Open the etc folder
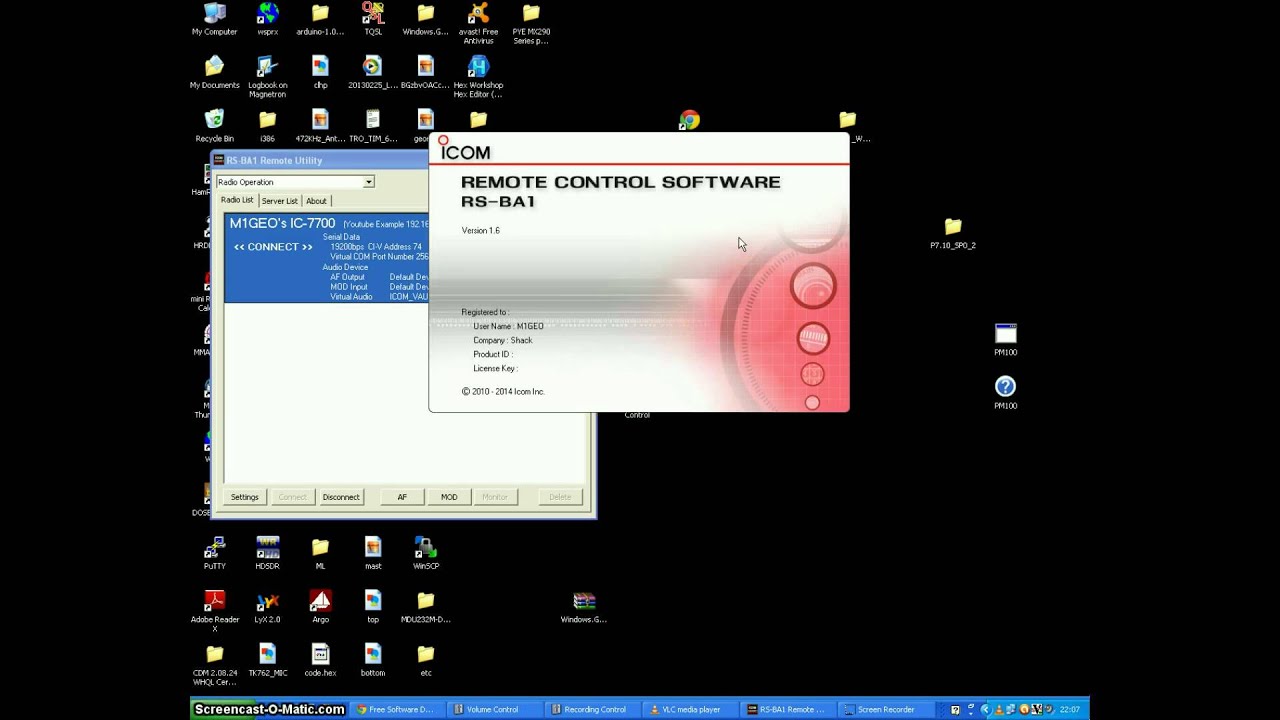 pyautogui.click(x=425, y=661)
